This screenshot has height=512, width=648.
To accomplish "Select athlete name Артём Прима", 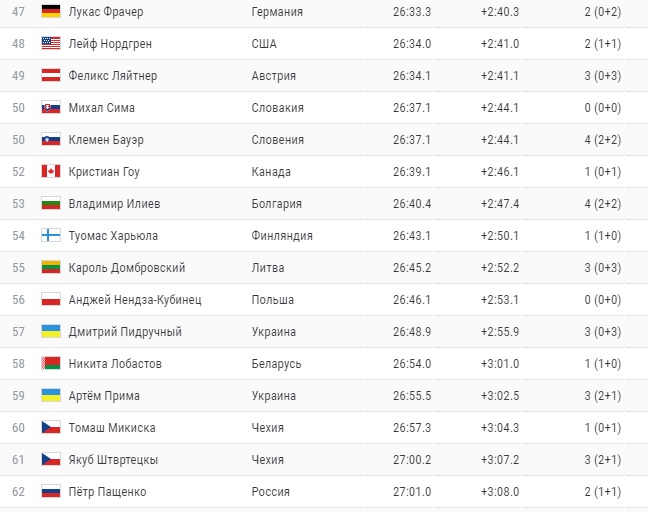I will (x=104, y=396).
